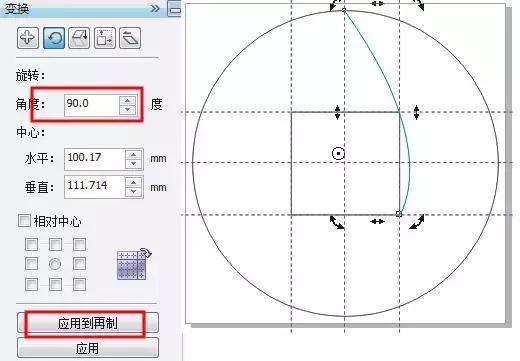Image resolution: width=520 pixels, height=361 pixels.
Task: Click the bottom horizontal skew handle
Action: [377, 221]
